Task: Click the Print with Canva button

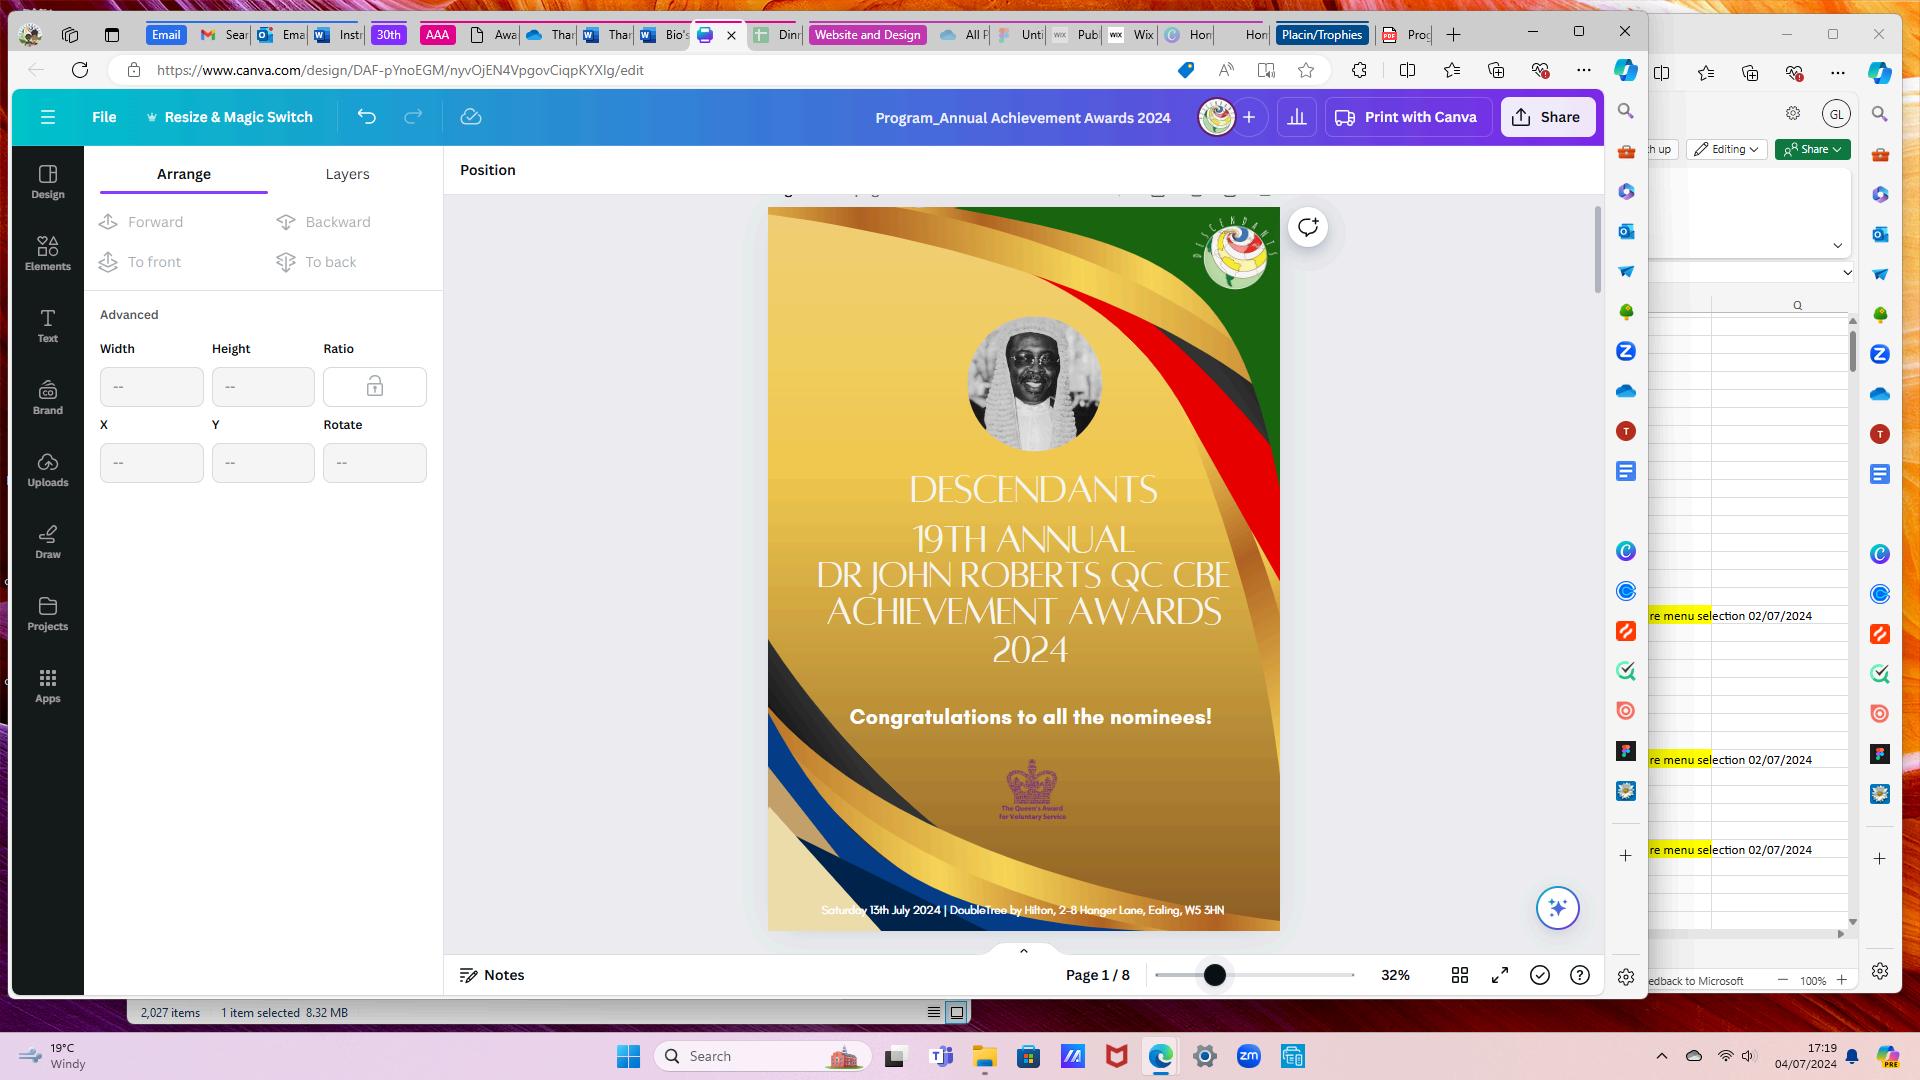Action: (x=1407, y=117)
